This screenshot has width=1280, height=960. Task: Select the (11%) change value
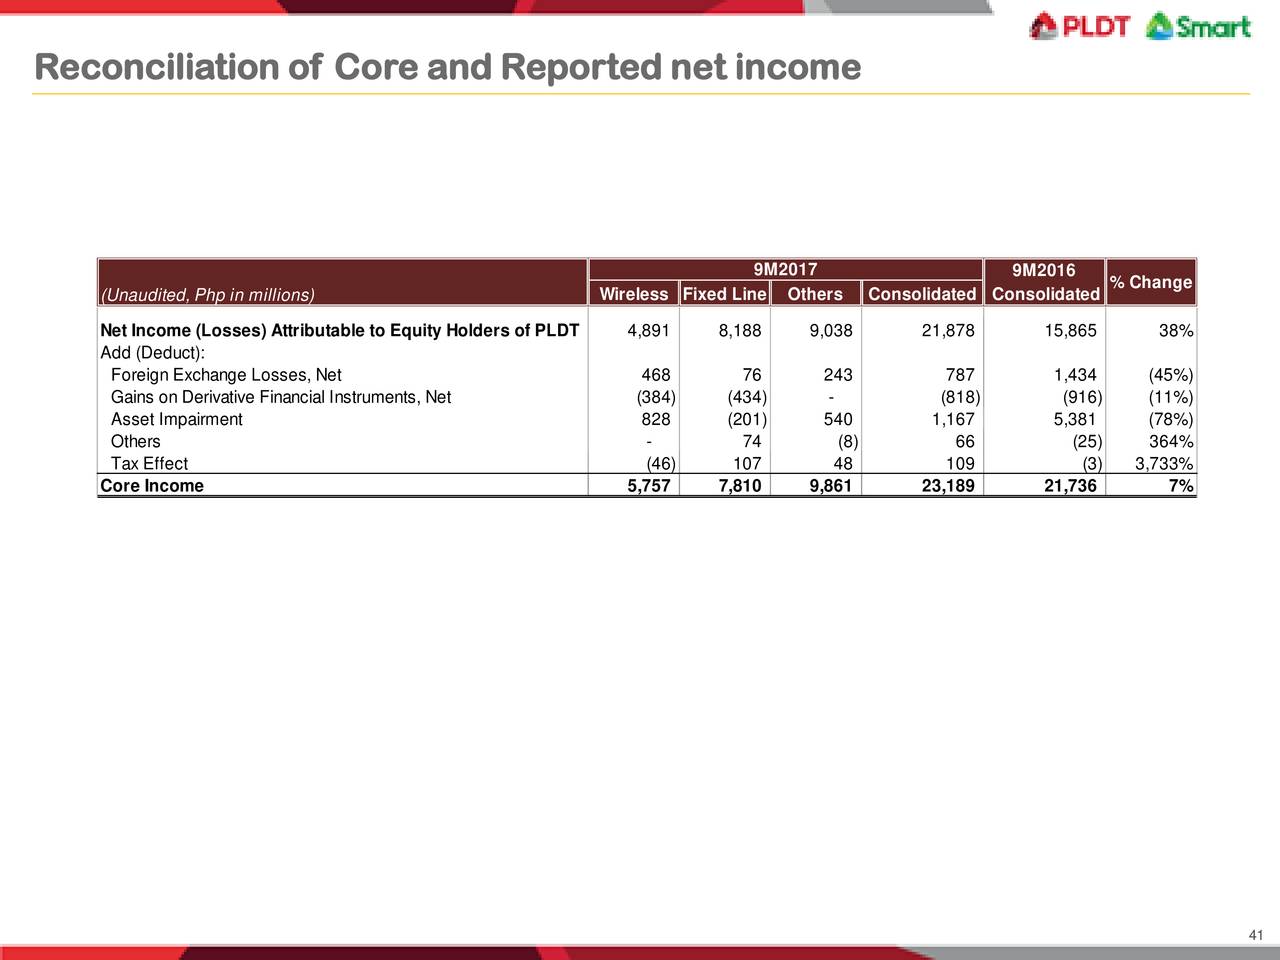(x=1171, y=397)
